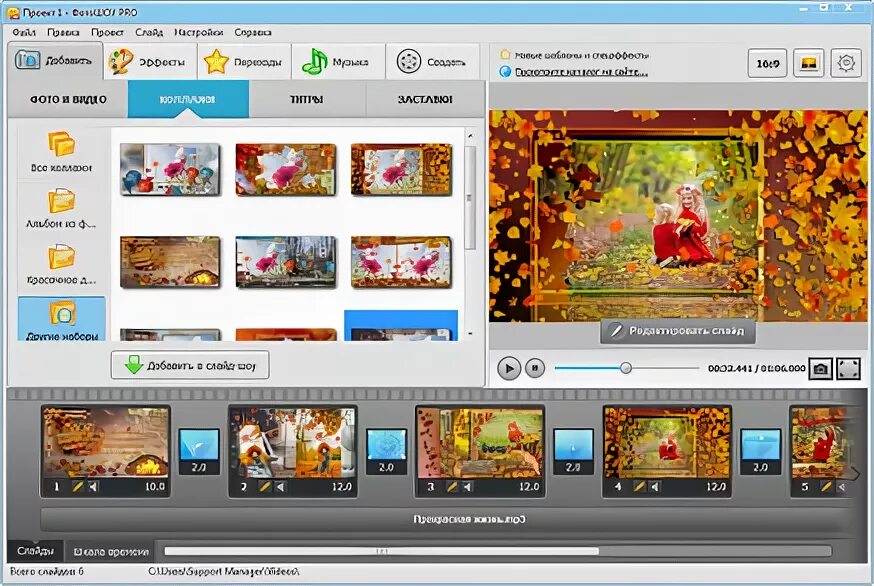Open the Альбом из ф... folder
Screen dimensions: 874x586
61,209
